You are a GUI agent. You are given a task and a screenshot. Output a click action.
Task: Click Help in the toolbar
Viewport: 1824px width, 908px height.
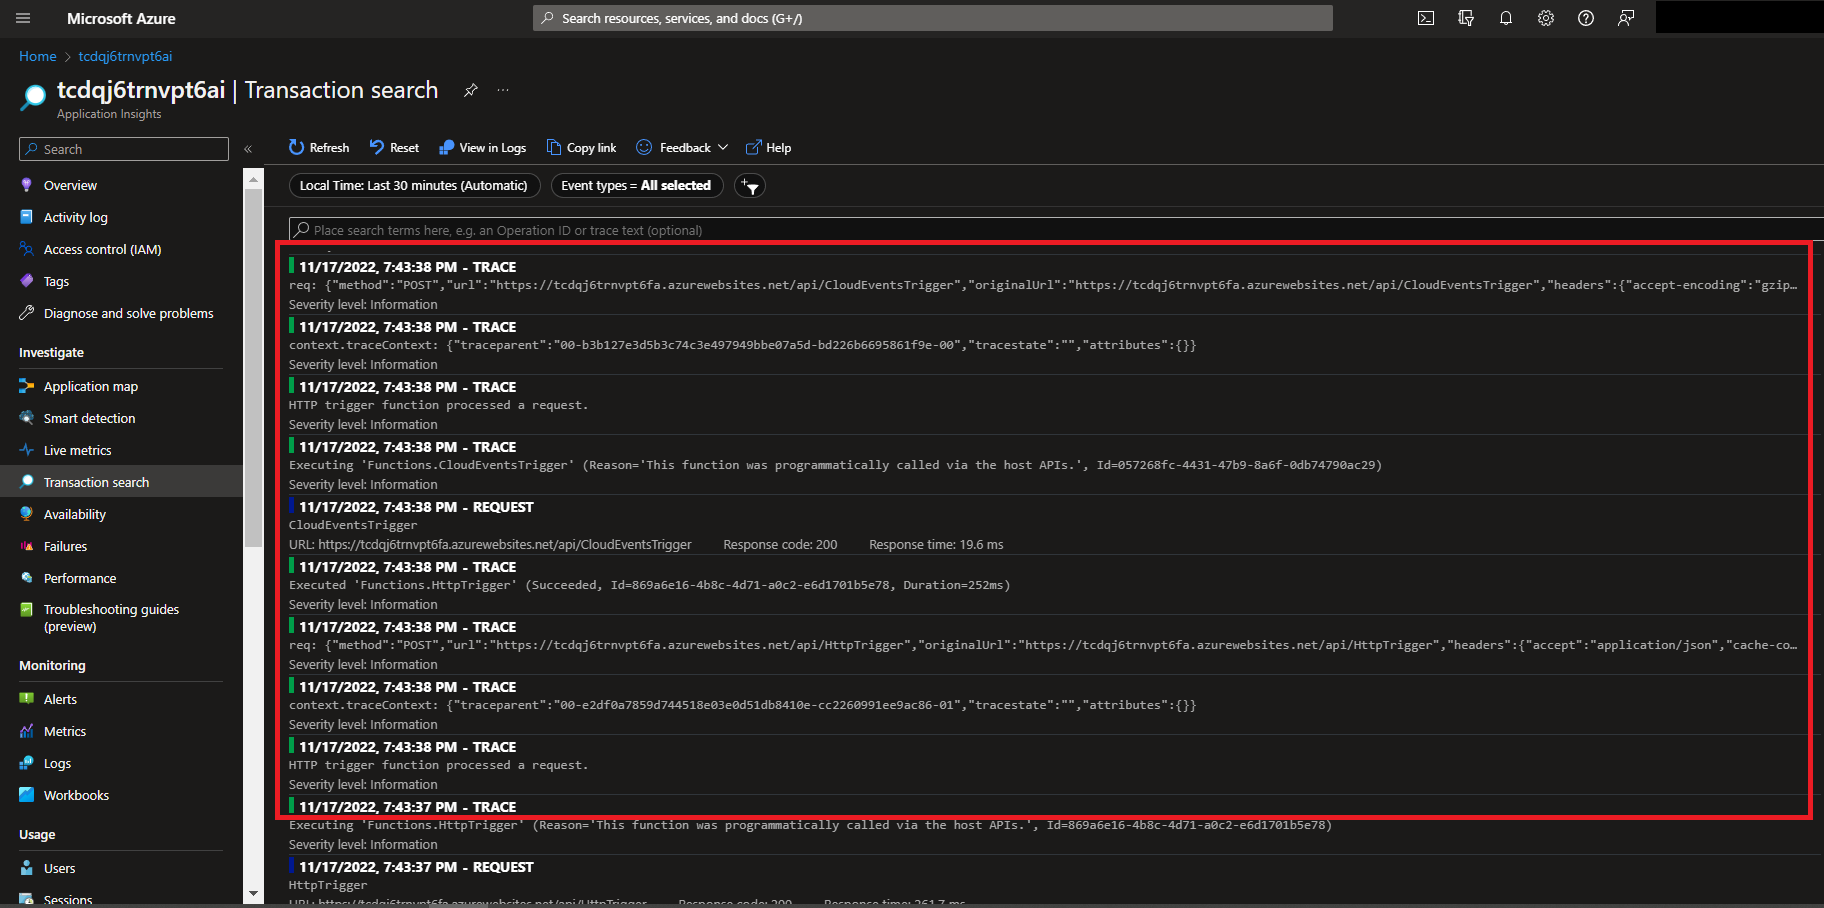click(768, 147)
